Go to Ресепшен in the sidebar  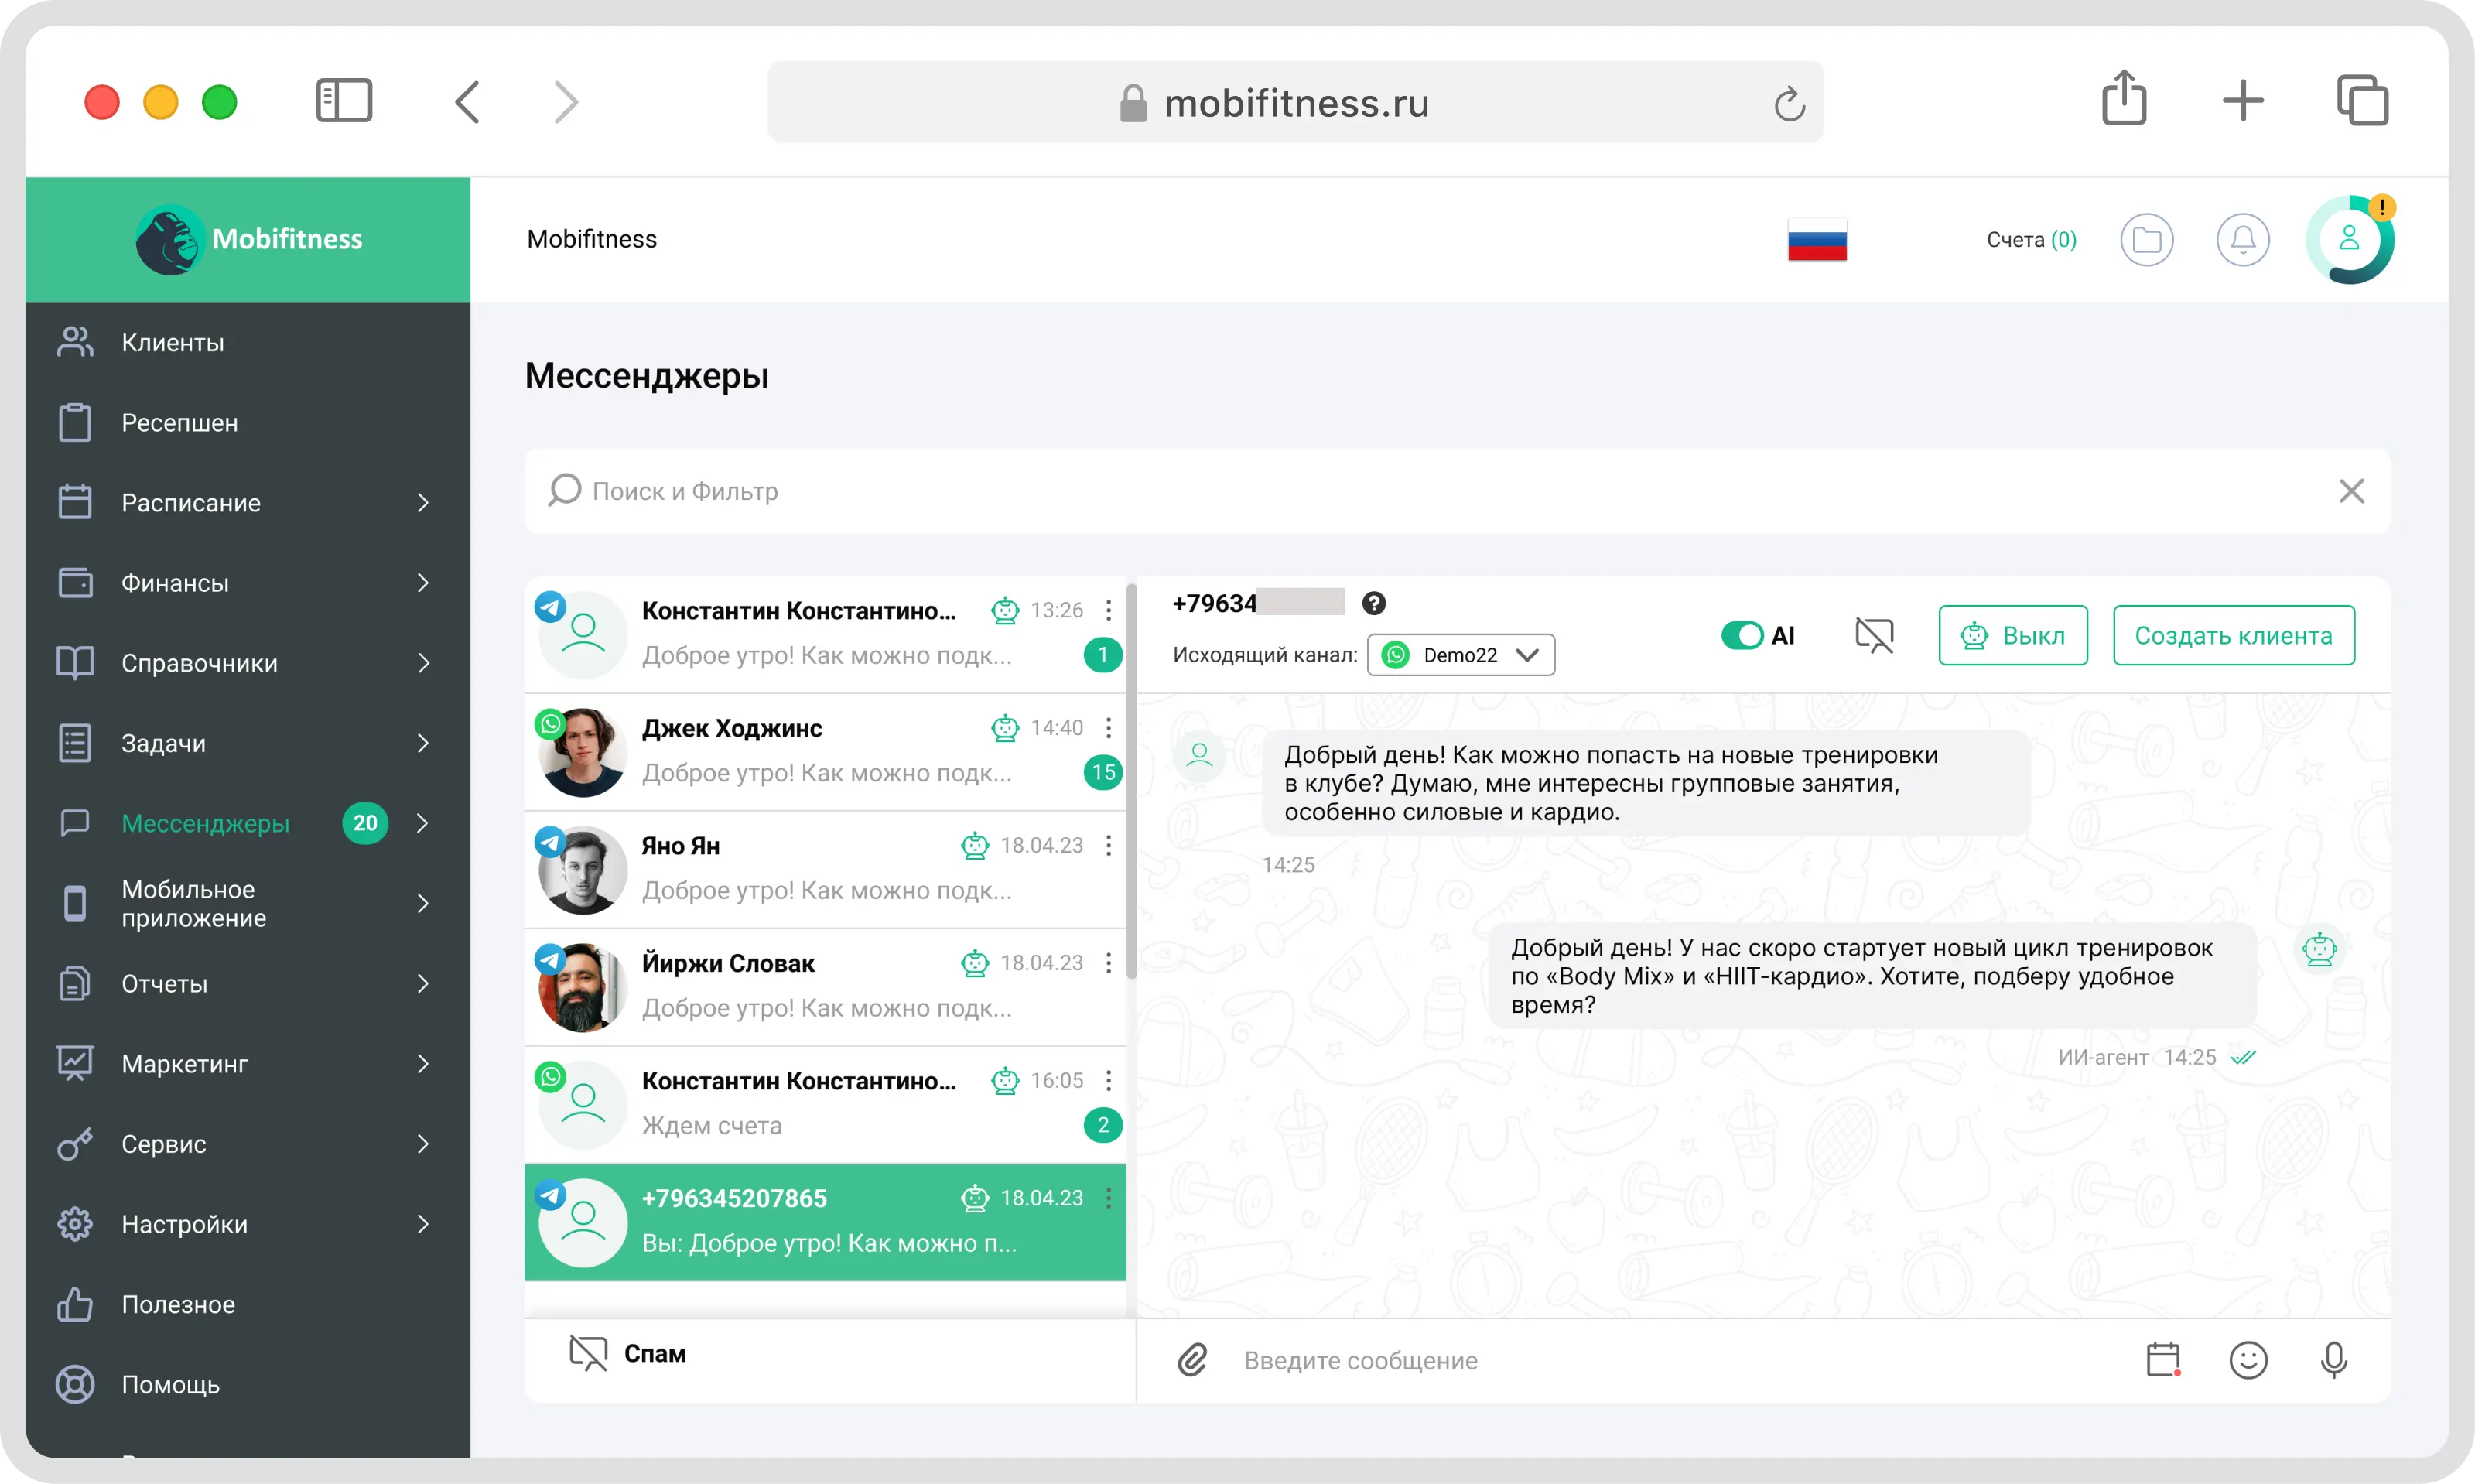click(x=247, y=422)
